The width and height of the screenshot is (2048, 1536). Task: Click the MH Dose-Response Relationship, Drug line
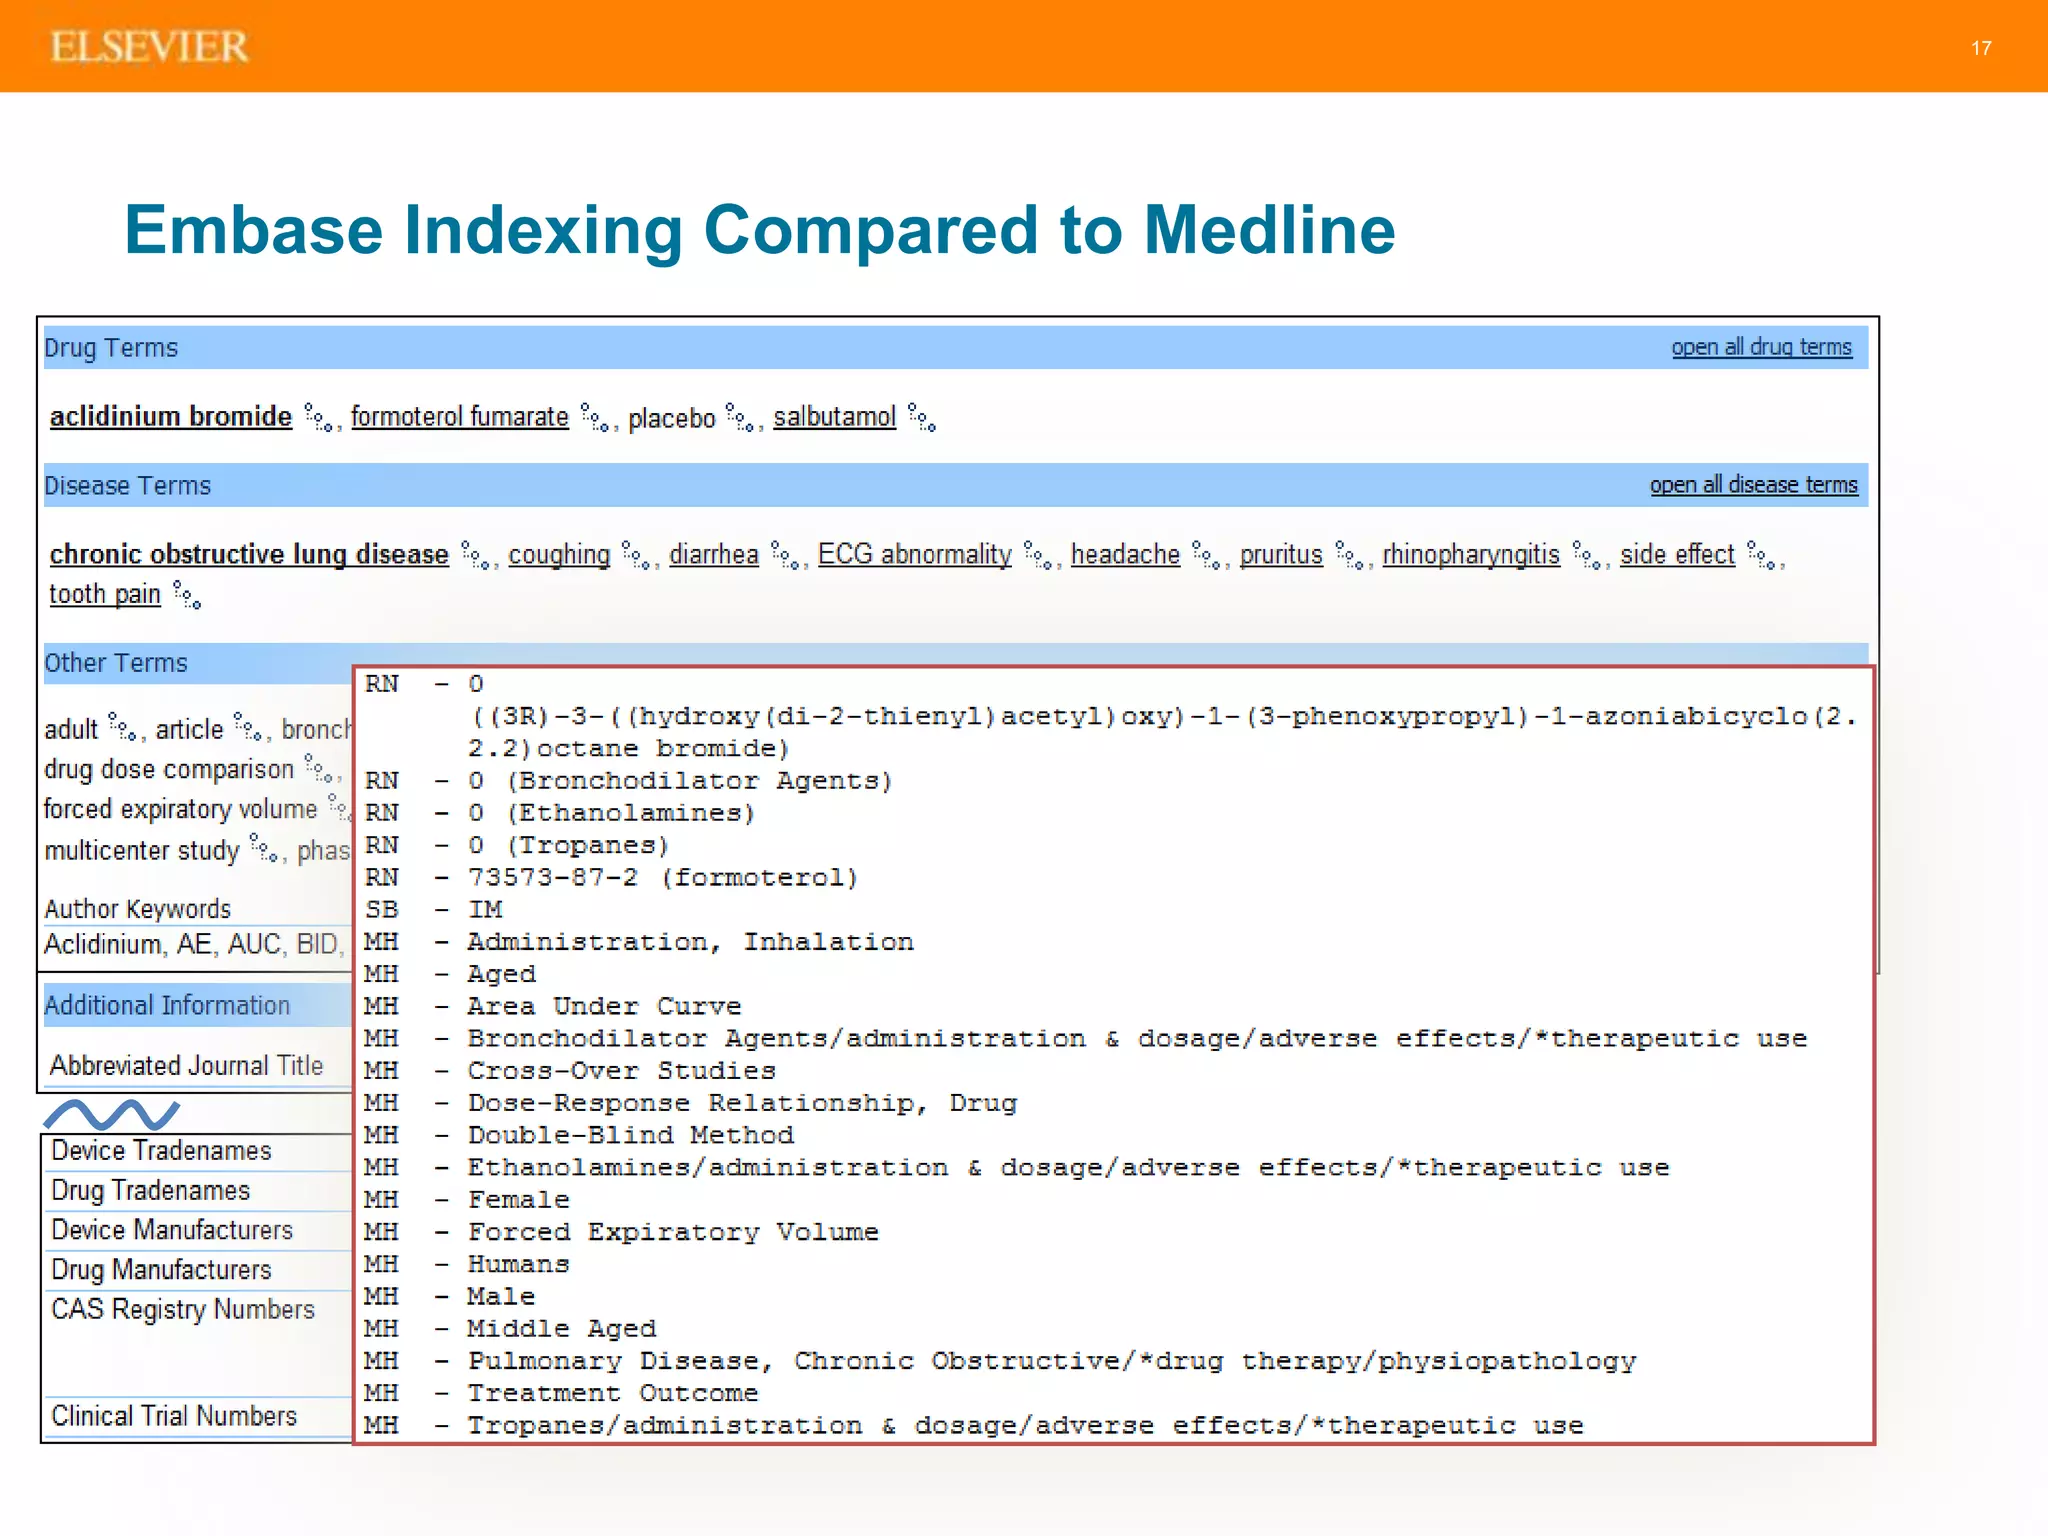click(691, 1103)
